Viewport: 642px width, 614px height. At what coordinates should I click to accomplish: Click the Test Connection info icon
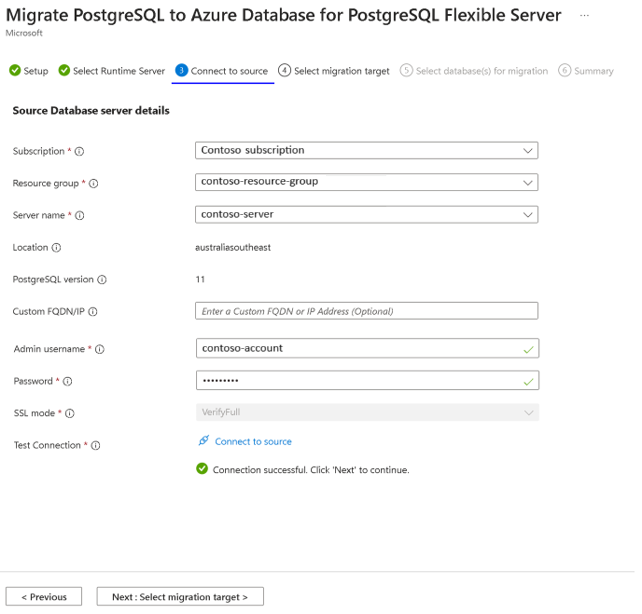(97, 445)
